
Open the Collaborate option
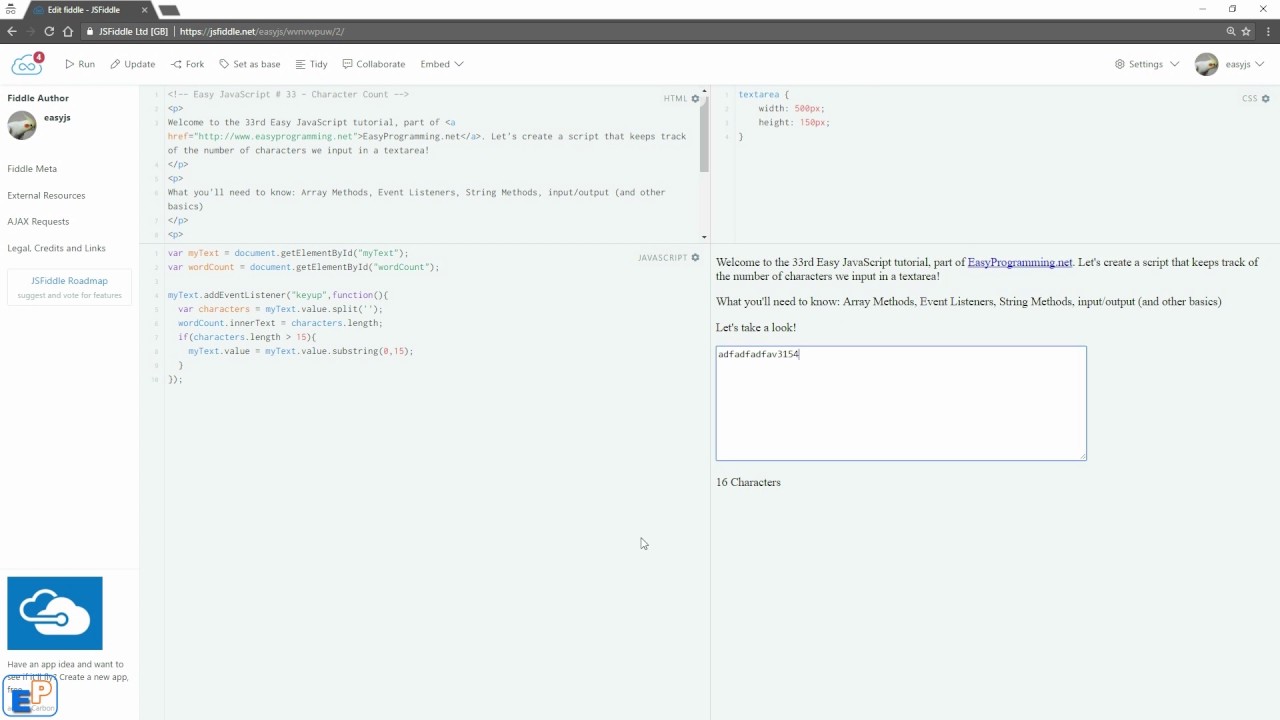pyautogui.click(x=374, y=64)
